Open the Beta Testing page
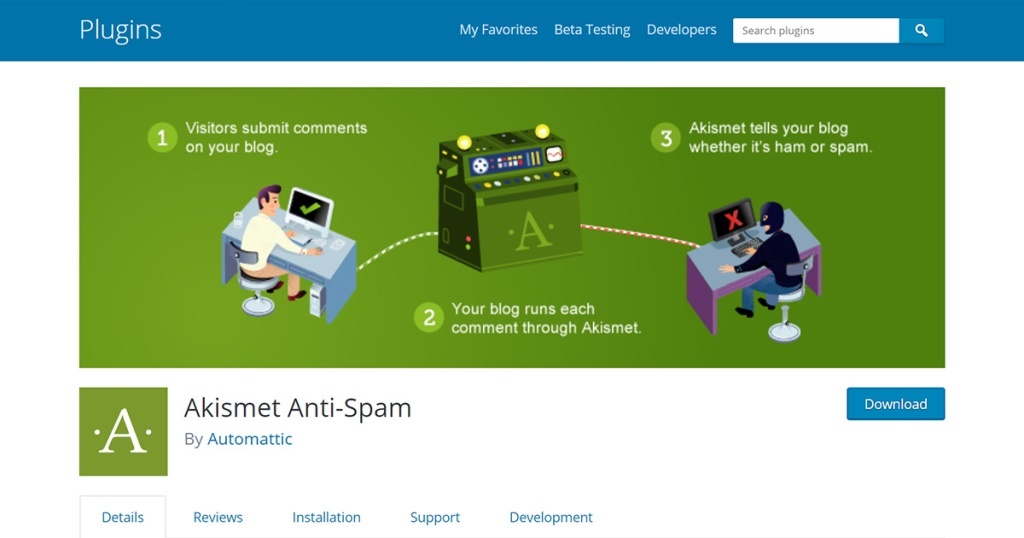Viewport: 1024px width, 538px height. point(592,29)
